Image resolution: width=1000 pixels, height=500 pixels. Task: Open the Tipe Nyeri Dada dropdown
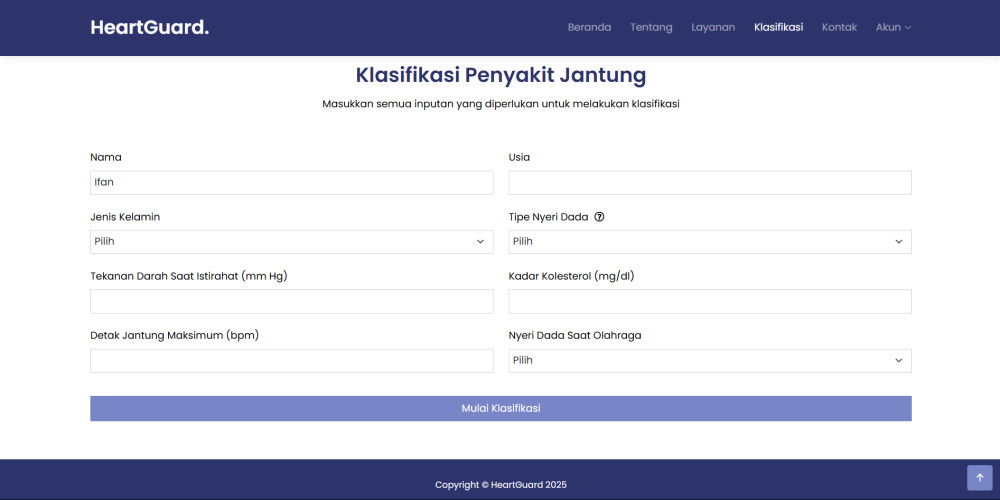pyautogui.click(x=710, y=242)
